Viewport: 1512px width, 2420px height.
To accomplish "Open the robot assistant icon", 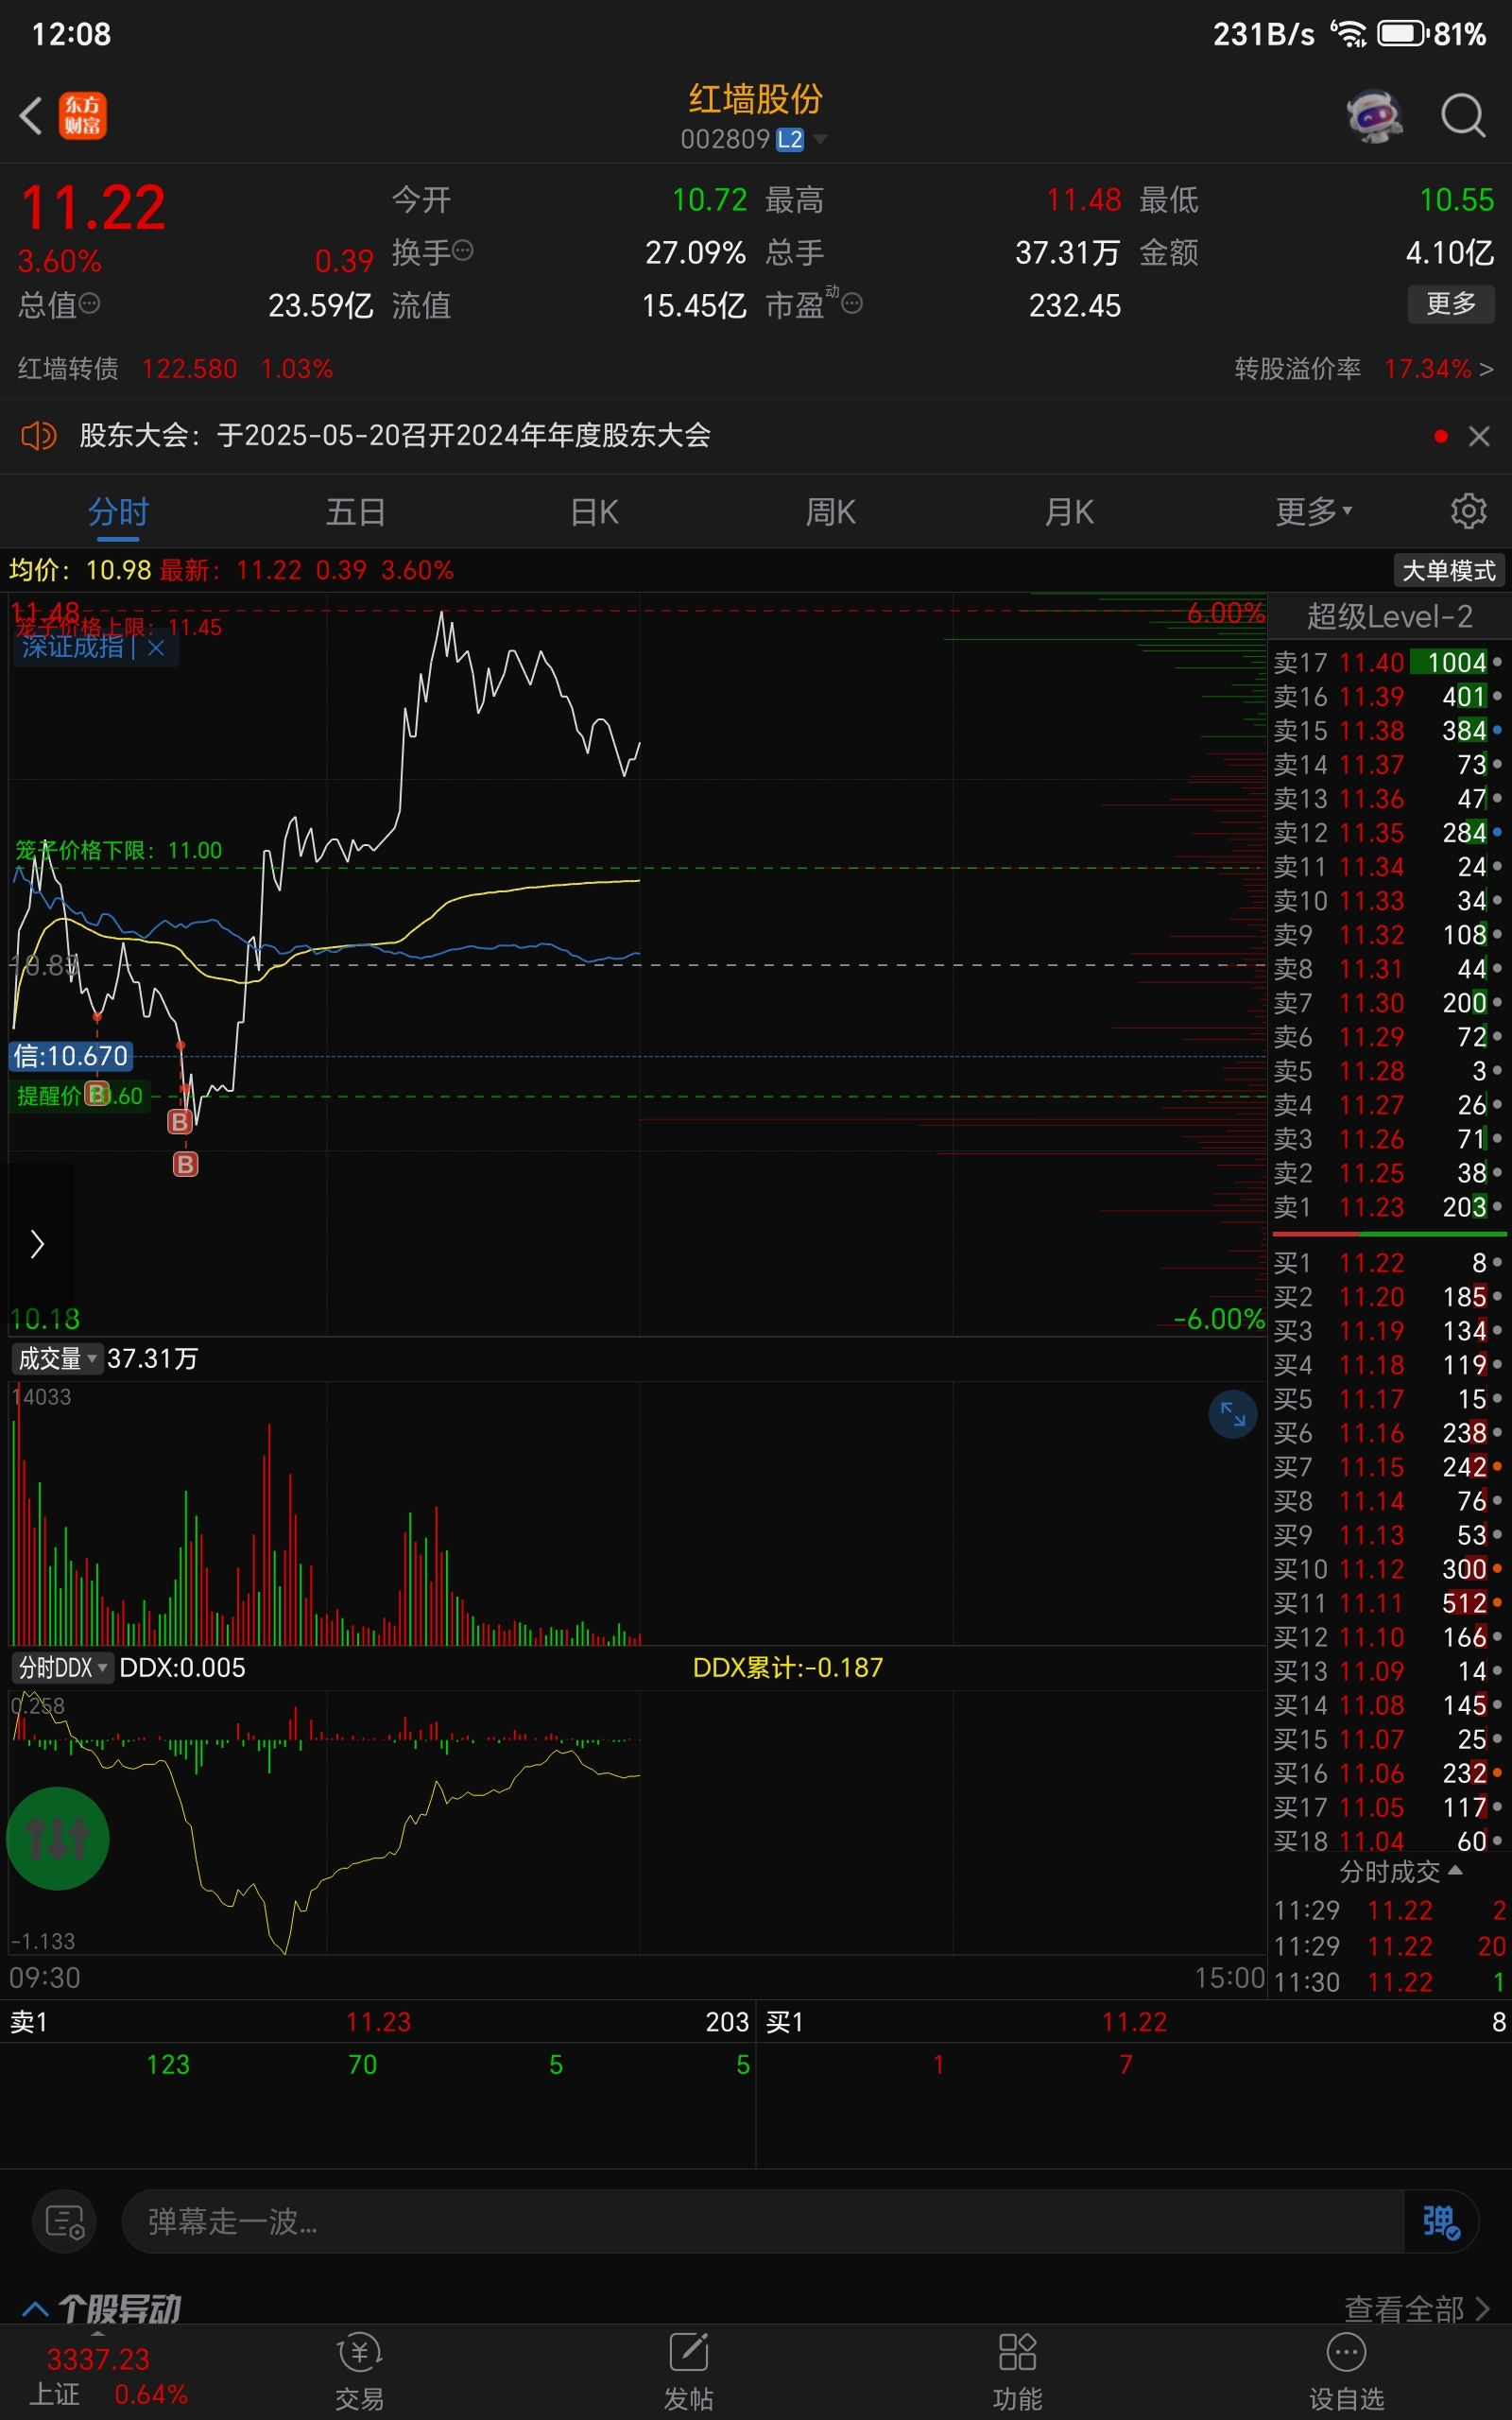I will click(x=1375, y=116).
